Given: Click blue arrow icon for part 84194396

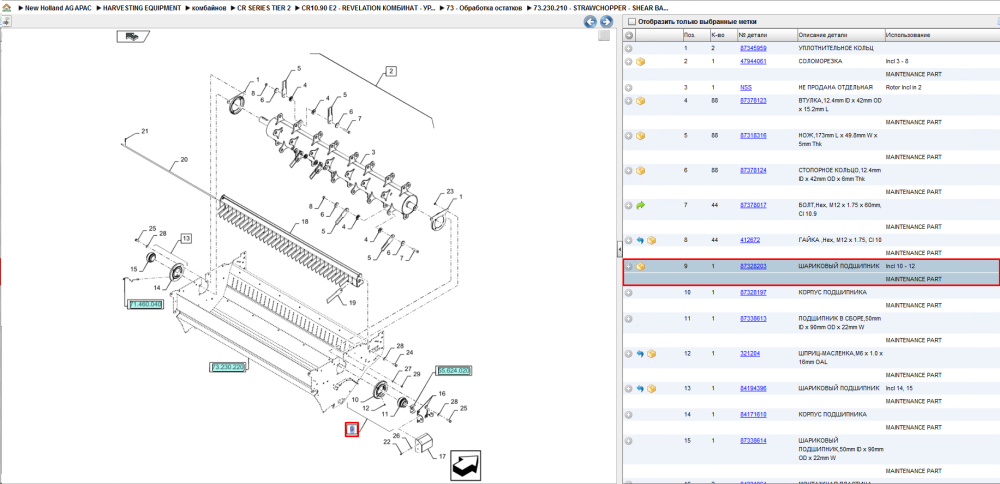Looking at the screenshot, I should (640, 388).
